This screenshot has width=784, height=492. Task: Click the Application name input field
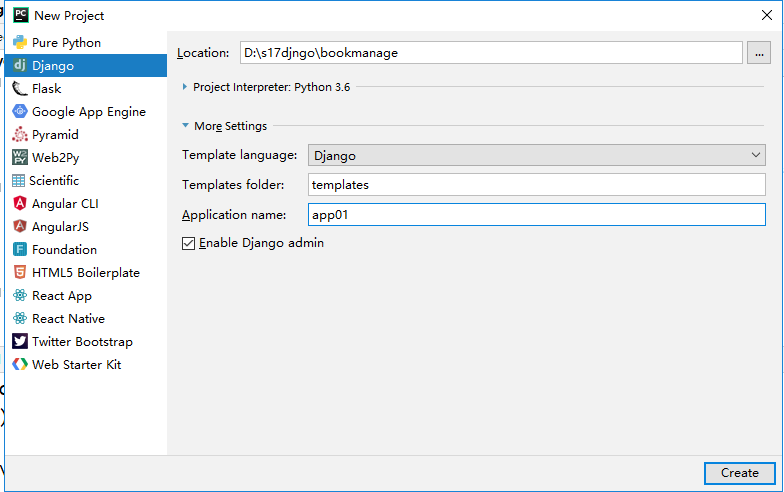pos(536,214)
